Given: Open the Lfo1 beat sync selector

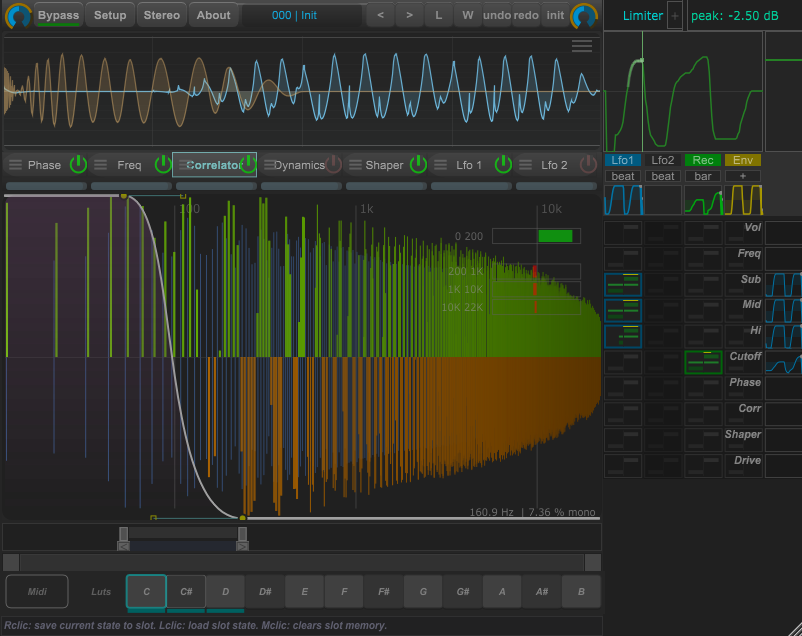Looking at the screenshot, I should point(623,176).
